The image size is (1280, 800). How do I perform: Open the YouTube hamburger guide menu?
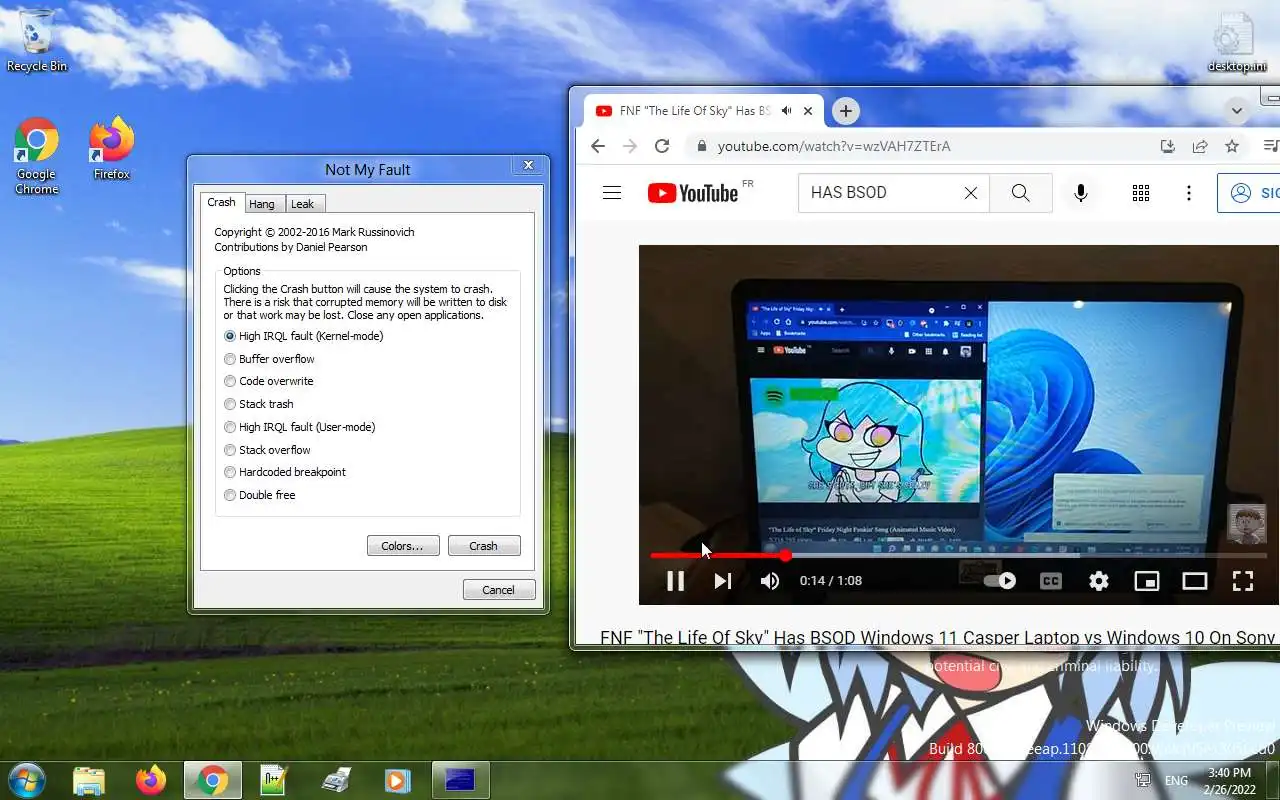click(612, 193)
